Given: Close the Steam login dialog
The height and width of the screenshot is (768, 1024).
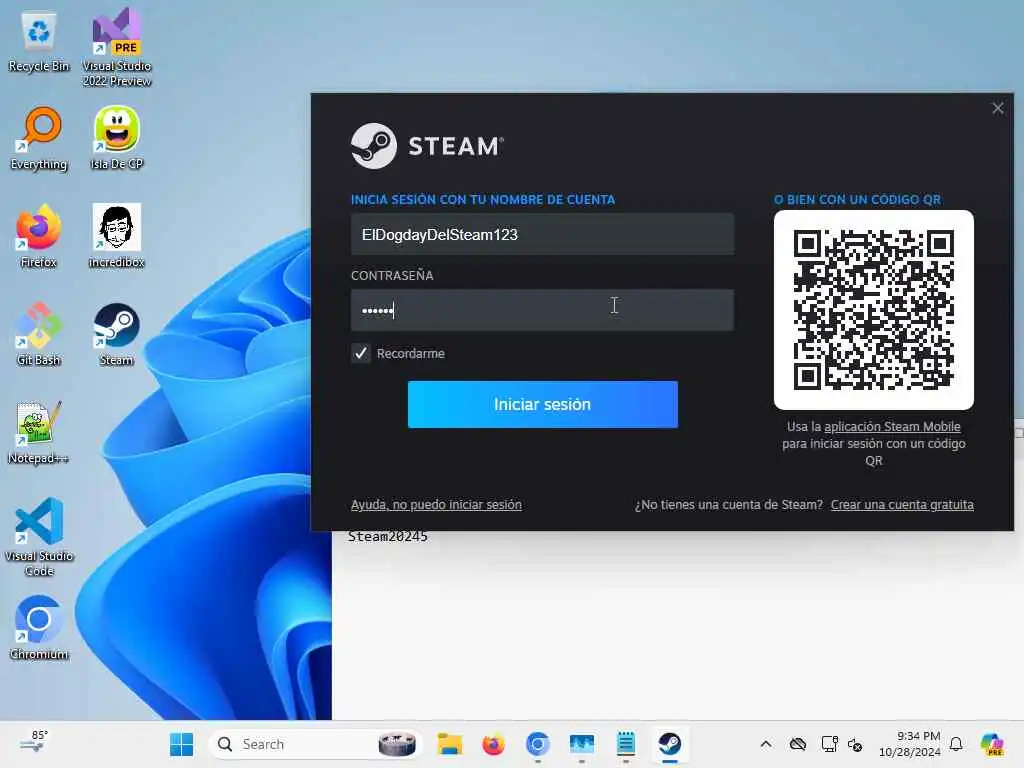Looking at the screenshot, I should tap(997, 108).
